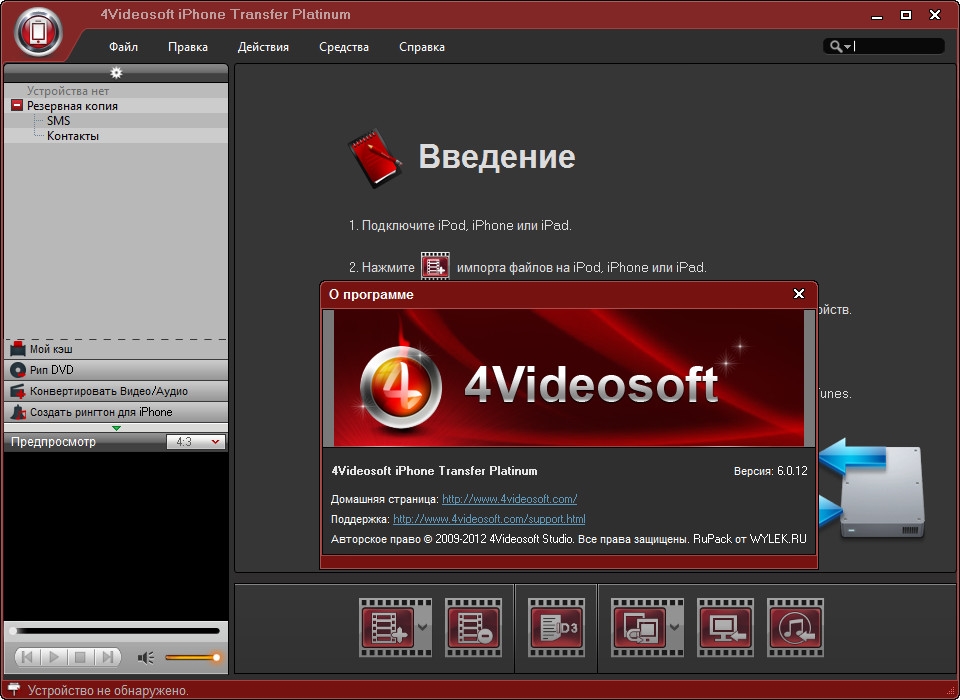Select SMS backup item
This screenshot has width=960, height=700.
59,121
